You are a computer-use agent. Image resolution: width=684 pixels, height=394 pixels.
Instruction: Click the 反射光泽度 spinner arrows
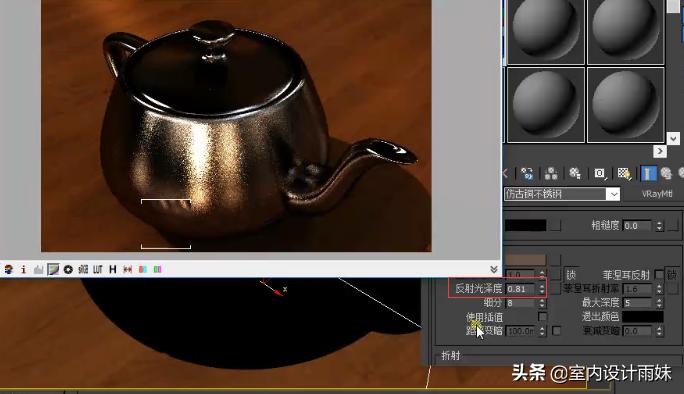click(542, 289)
